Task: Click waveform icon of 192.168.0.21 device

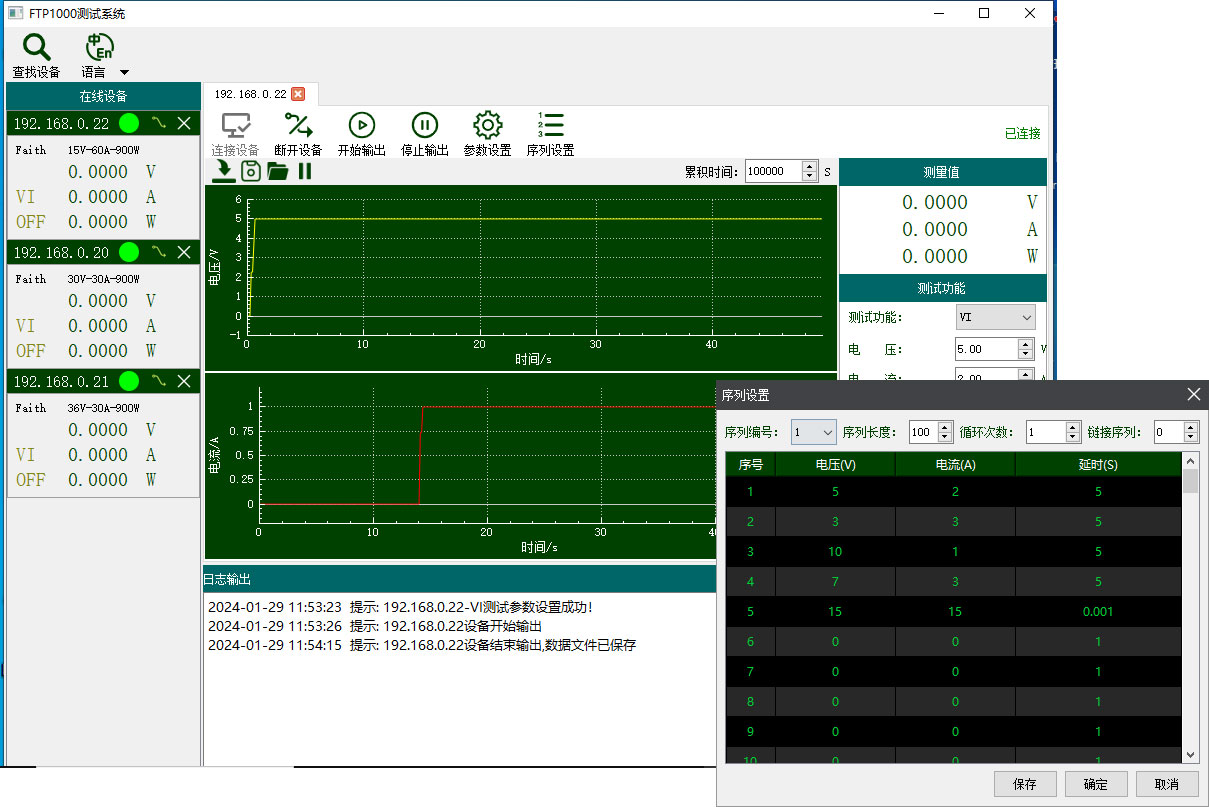Action: coord(159,381)
